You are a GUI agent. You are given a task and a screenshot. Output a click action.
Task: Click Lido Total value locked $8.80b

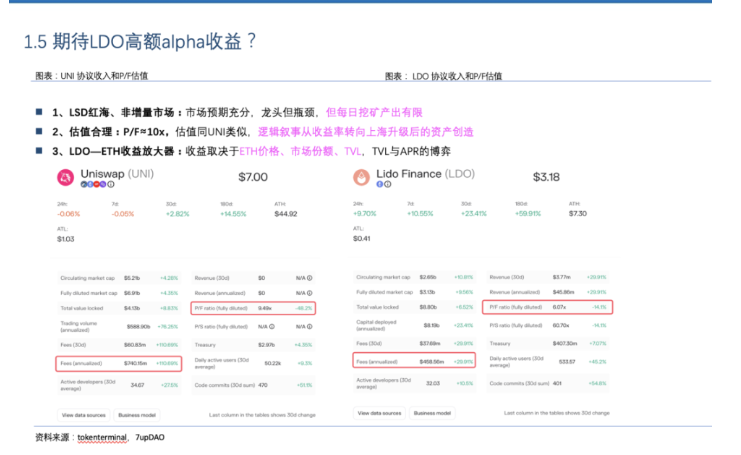(x=428, y=307)
